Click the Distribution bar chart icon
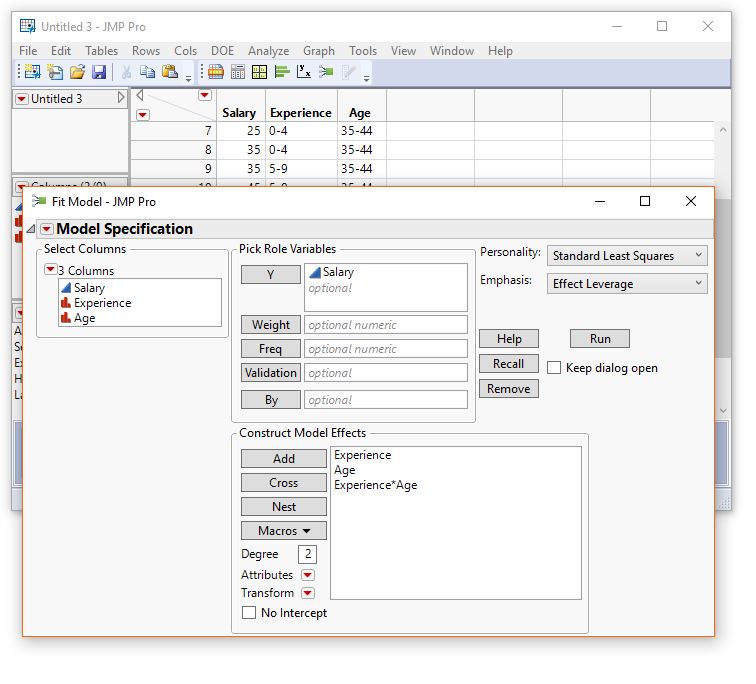 point(282,72)
